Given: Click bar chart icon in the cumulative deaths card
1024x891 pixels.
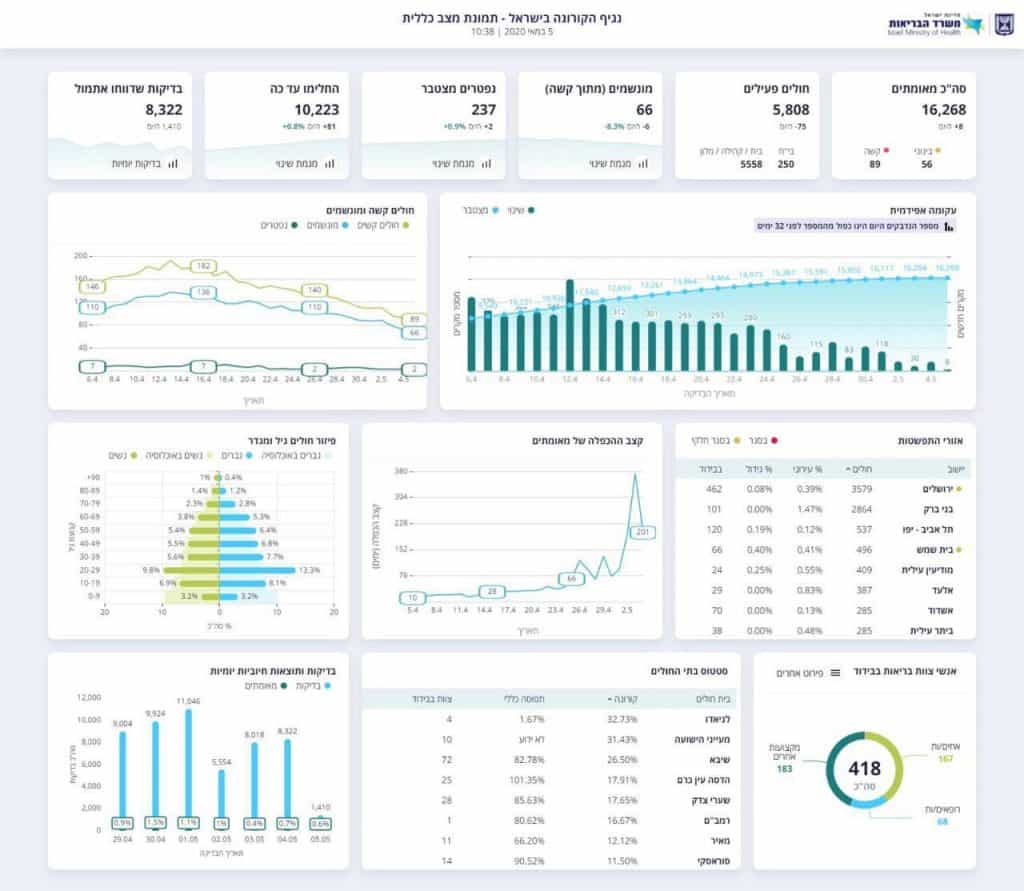Looking at the screenshot, I should coord(486,164).
